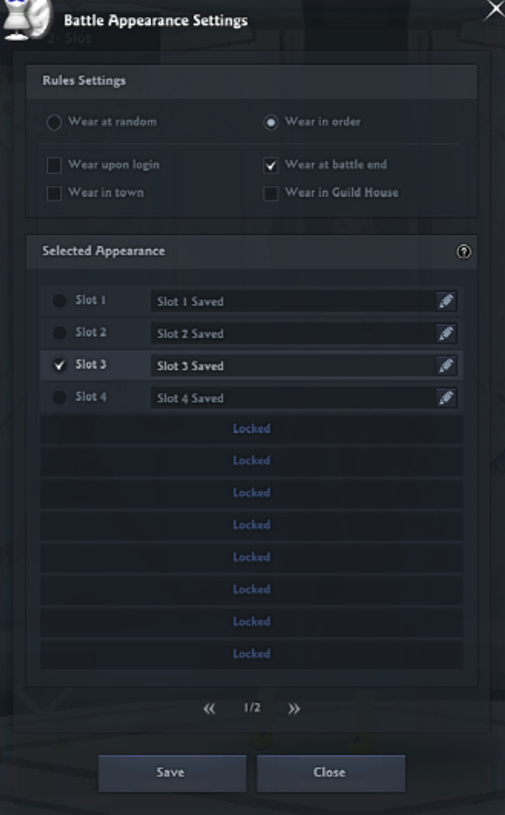The height and width of the screenshot is (815, 505).
Task: Click the first Locked slot row
Action: [x=251, y=429]
